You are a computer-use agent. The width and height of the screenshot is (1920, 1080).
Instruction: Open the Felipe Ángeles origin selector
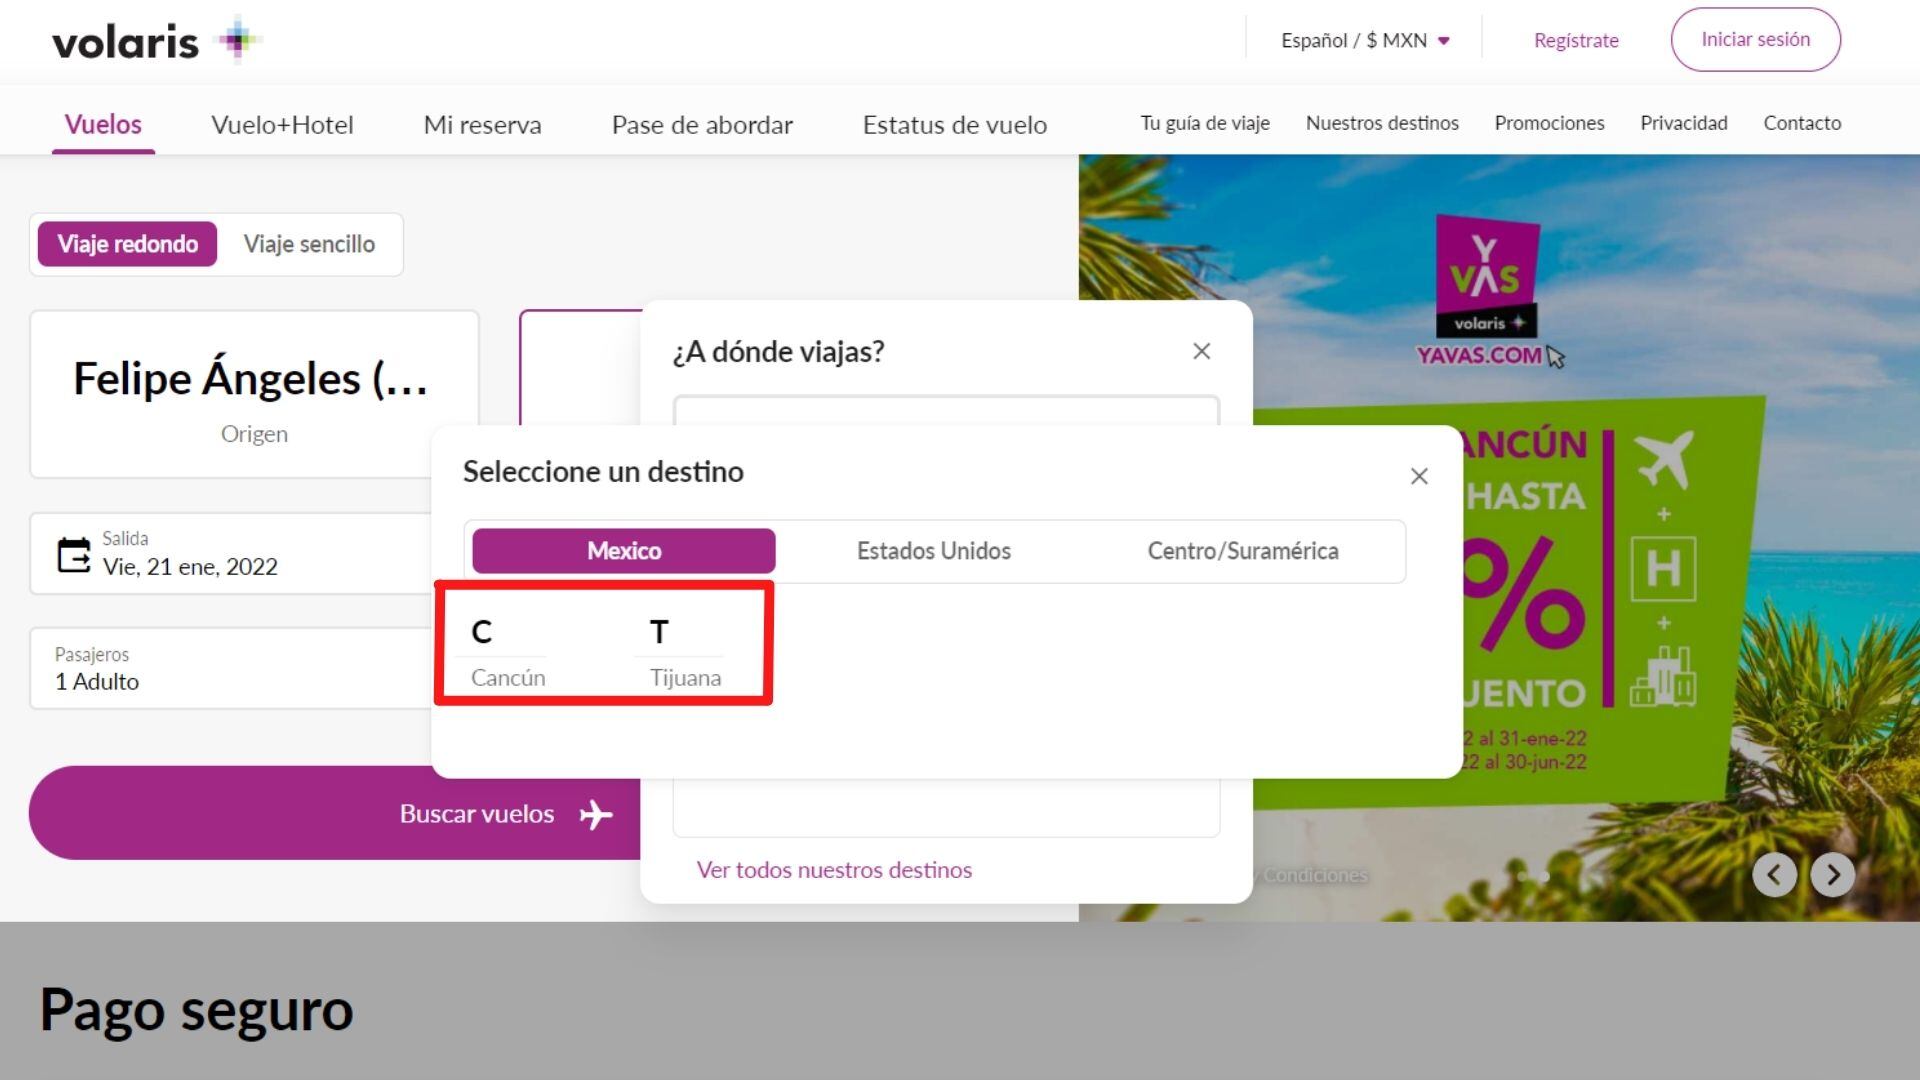(x=254, y=394)
